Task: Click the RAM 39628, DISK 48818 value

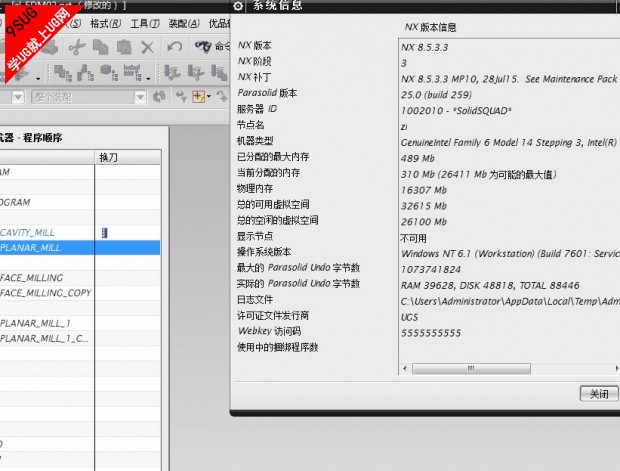Action: (490, 285)
